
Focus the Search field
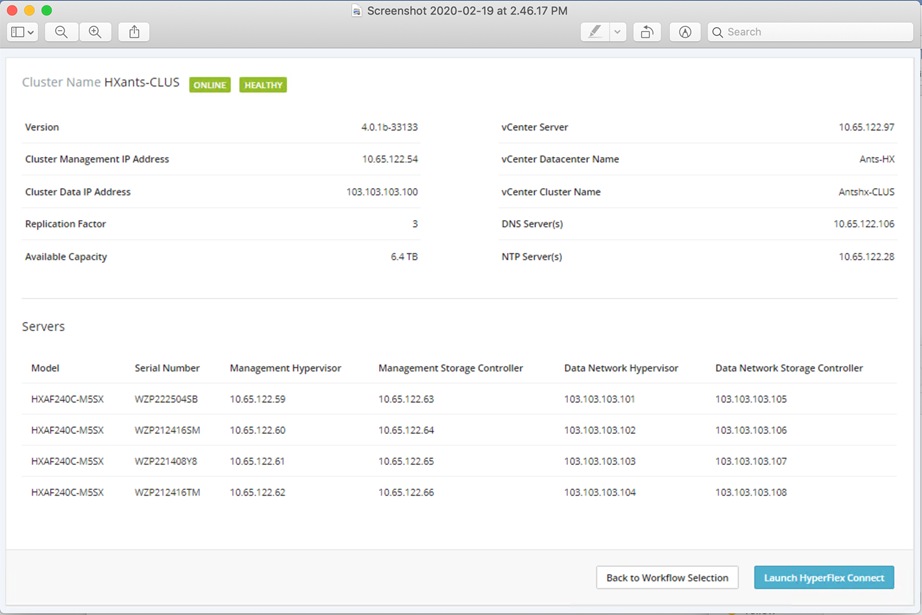pyautogui.click(x=810, y=32)
